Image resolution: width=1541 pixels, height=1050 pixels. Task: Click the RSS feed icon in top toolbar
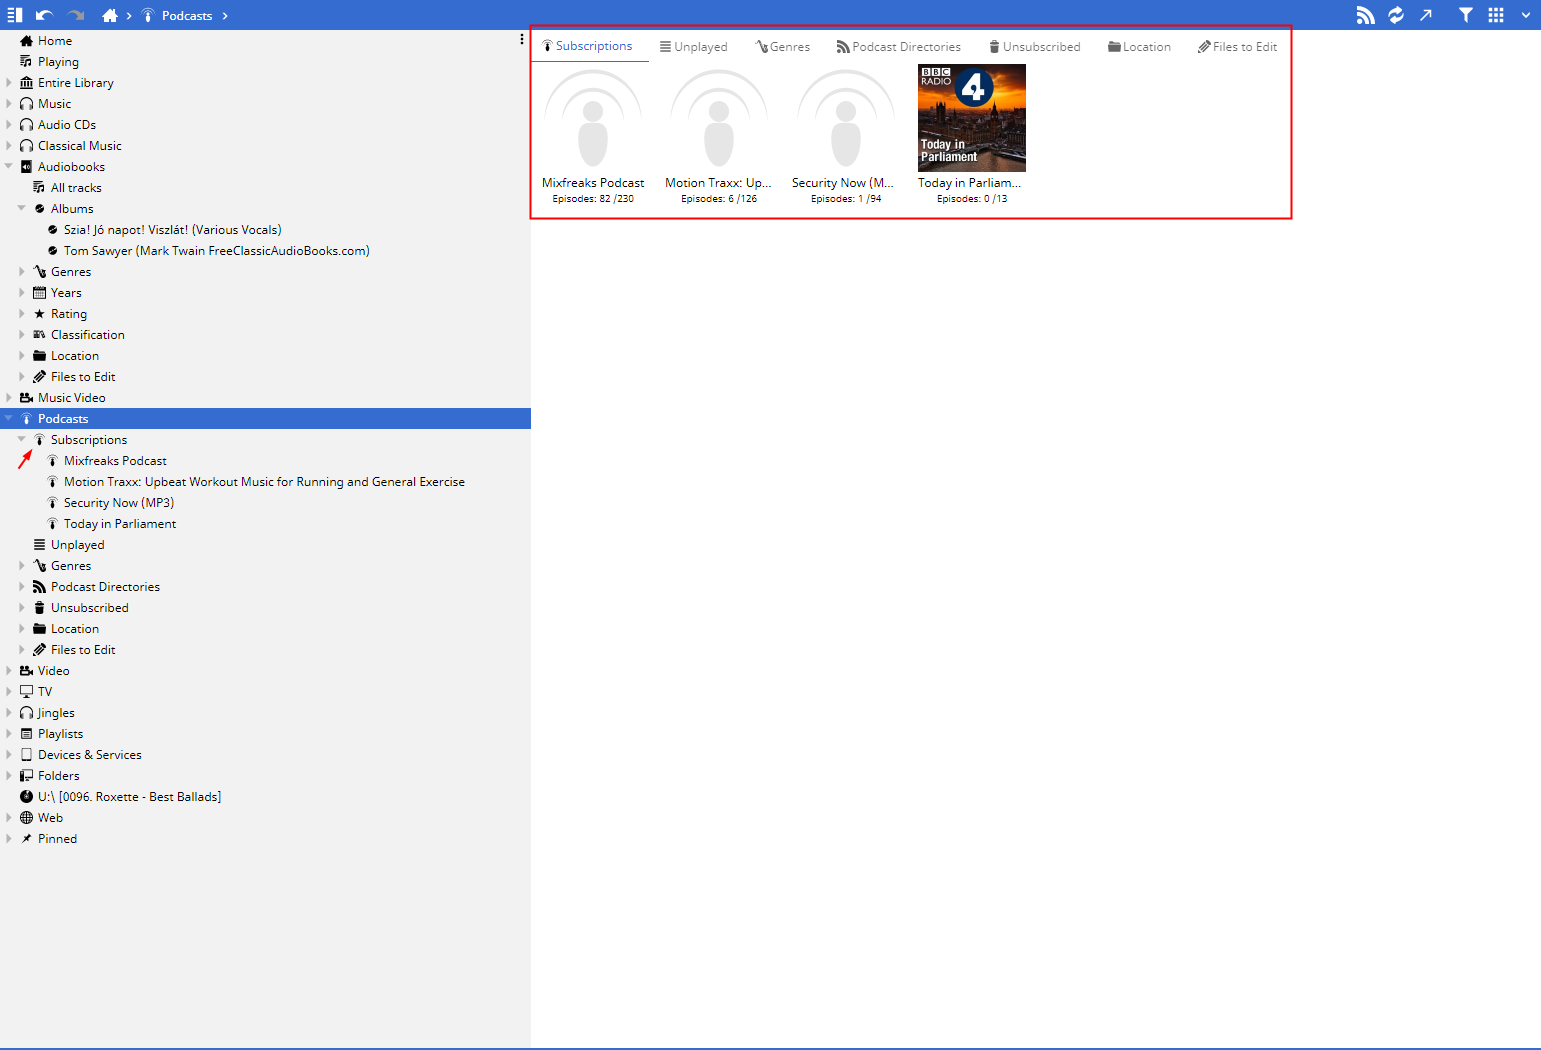coord(1365,15)
